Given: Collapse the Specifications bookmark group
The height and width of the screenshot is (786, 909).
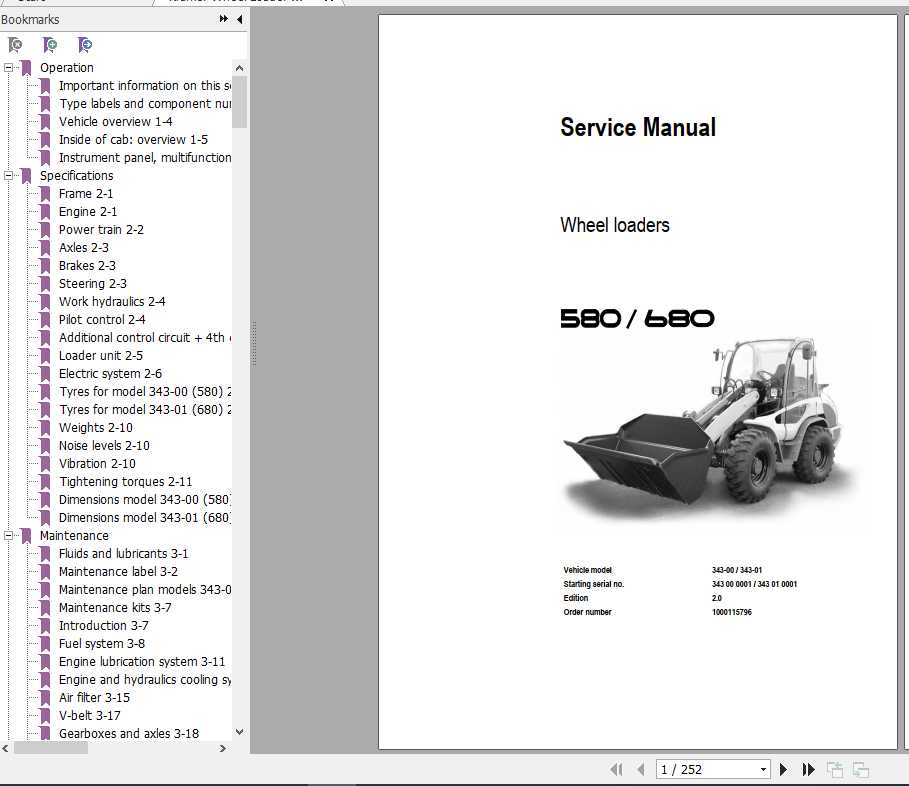Looking at the screenshot, I should coord(8,176).
